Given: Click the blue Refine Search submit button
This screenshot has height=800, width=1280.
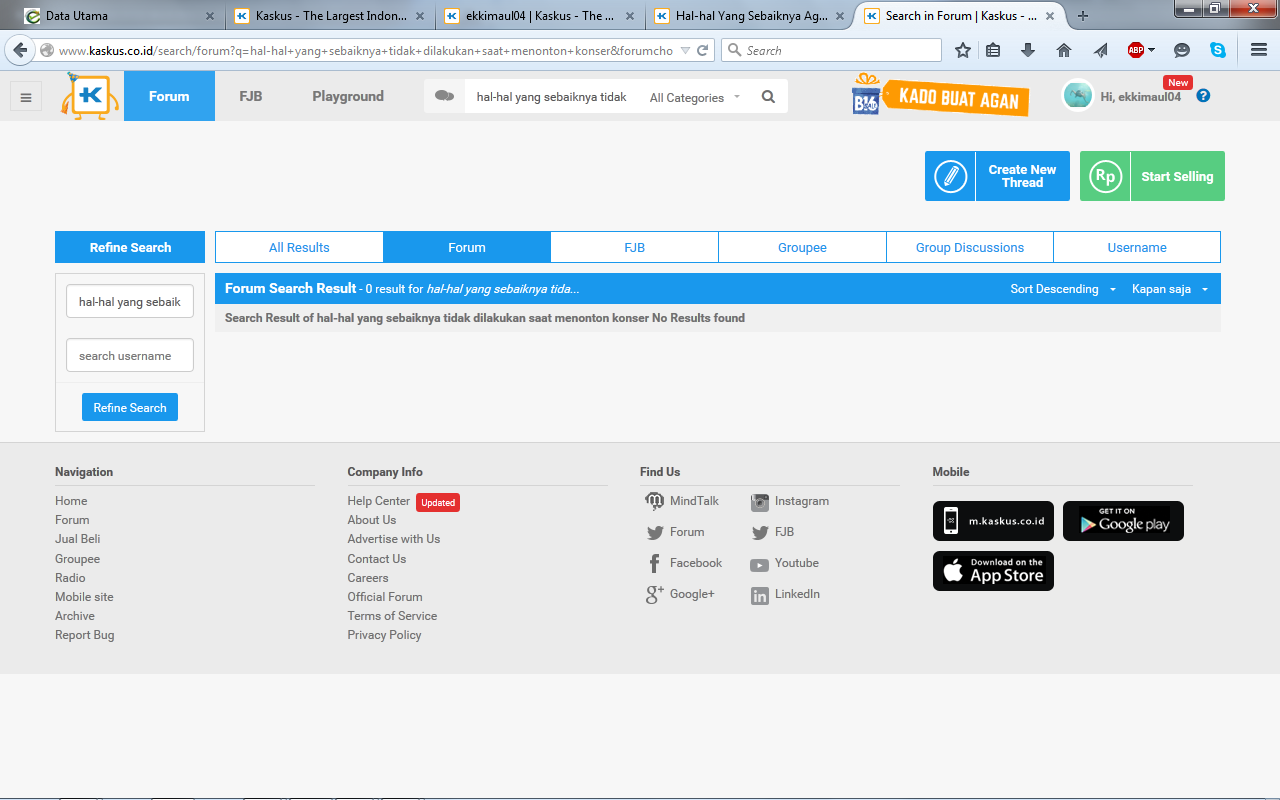Looking at the screenshot, I should pos(130,407).
